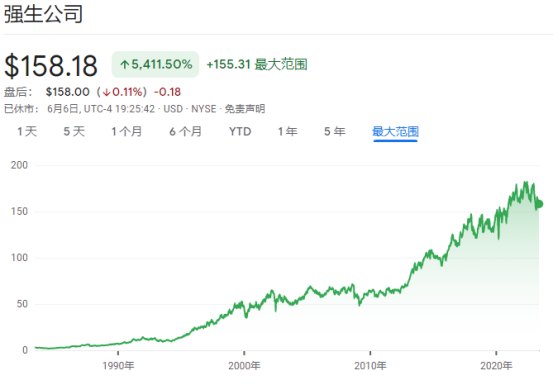This screenshot has width=554, height=386.
Task: Click the $158.18 current price
Action: [51, 66]
